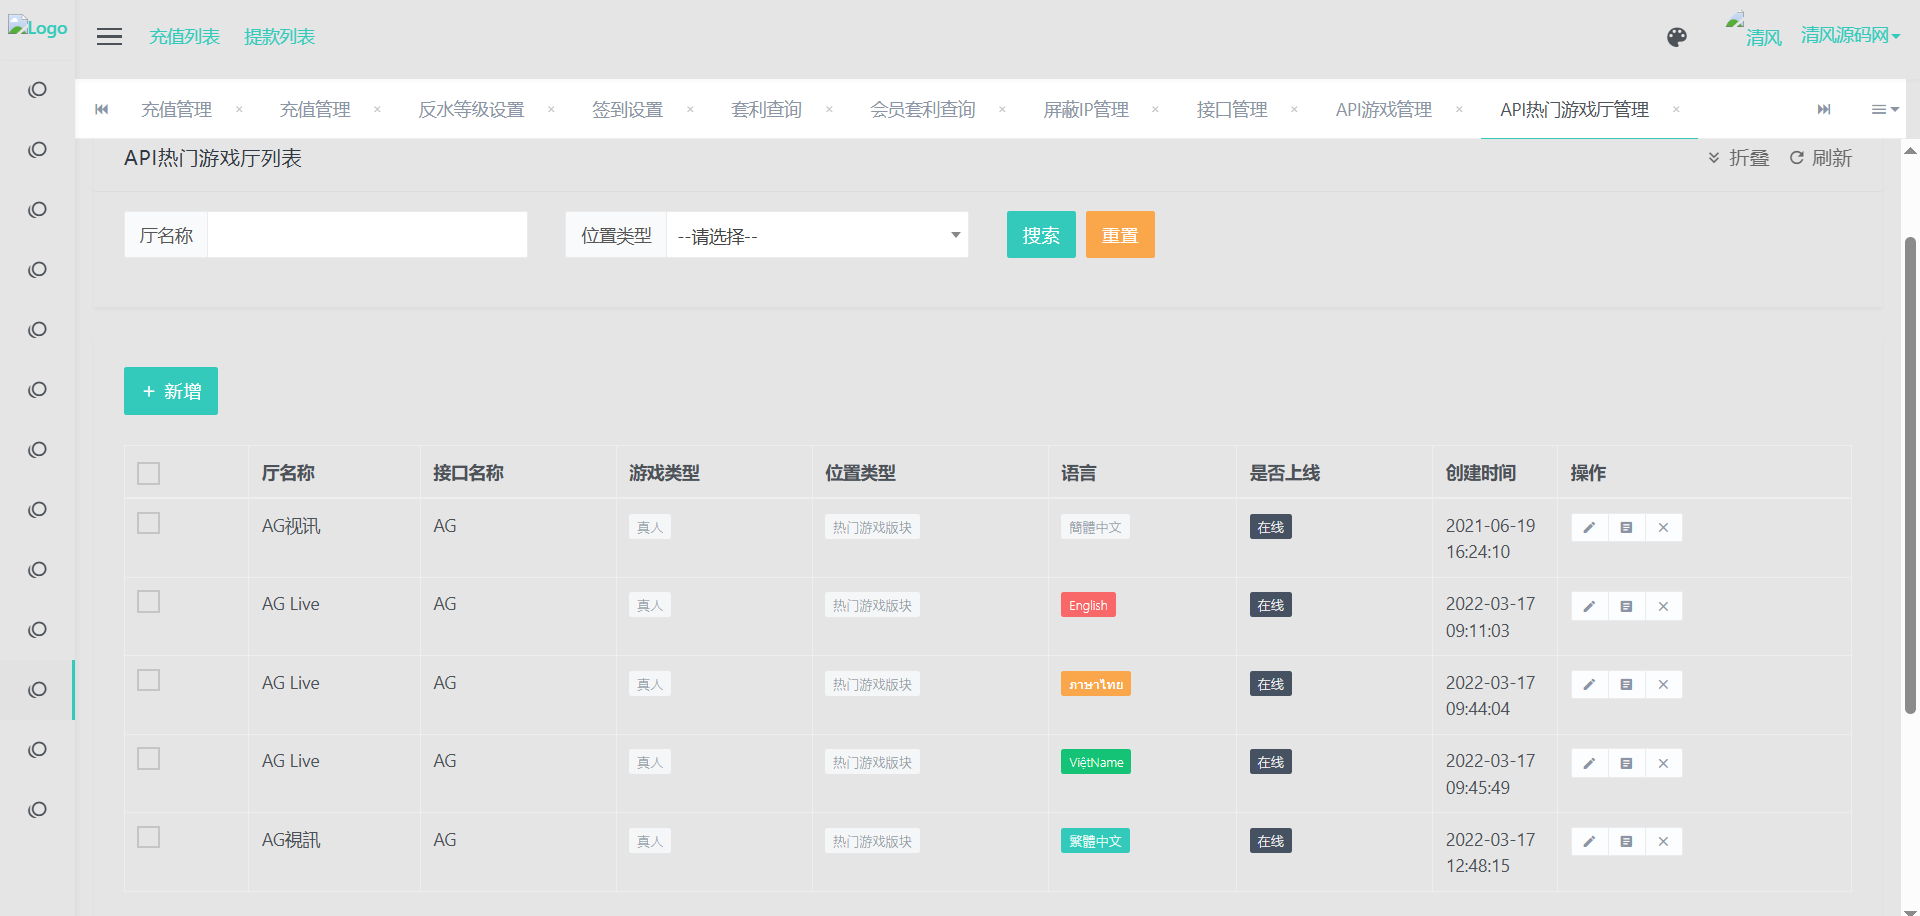Jump tabs backward with the rewind icon
The width and height of the screenshot is (1920, 916).
pyautogui.click(x=101, y=109)
